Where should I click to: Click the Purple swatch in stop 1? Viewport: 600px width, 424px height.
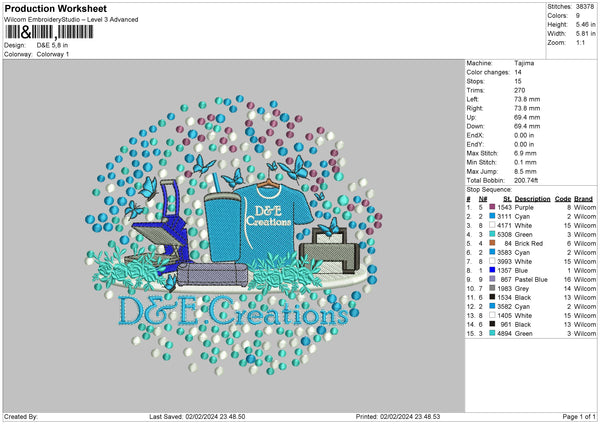tap(492, 207)
